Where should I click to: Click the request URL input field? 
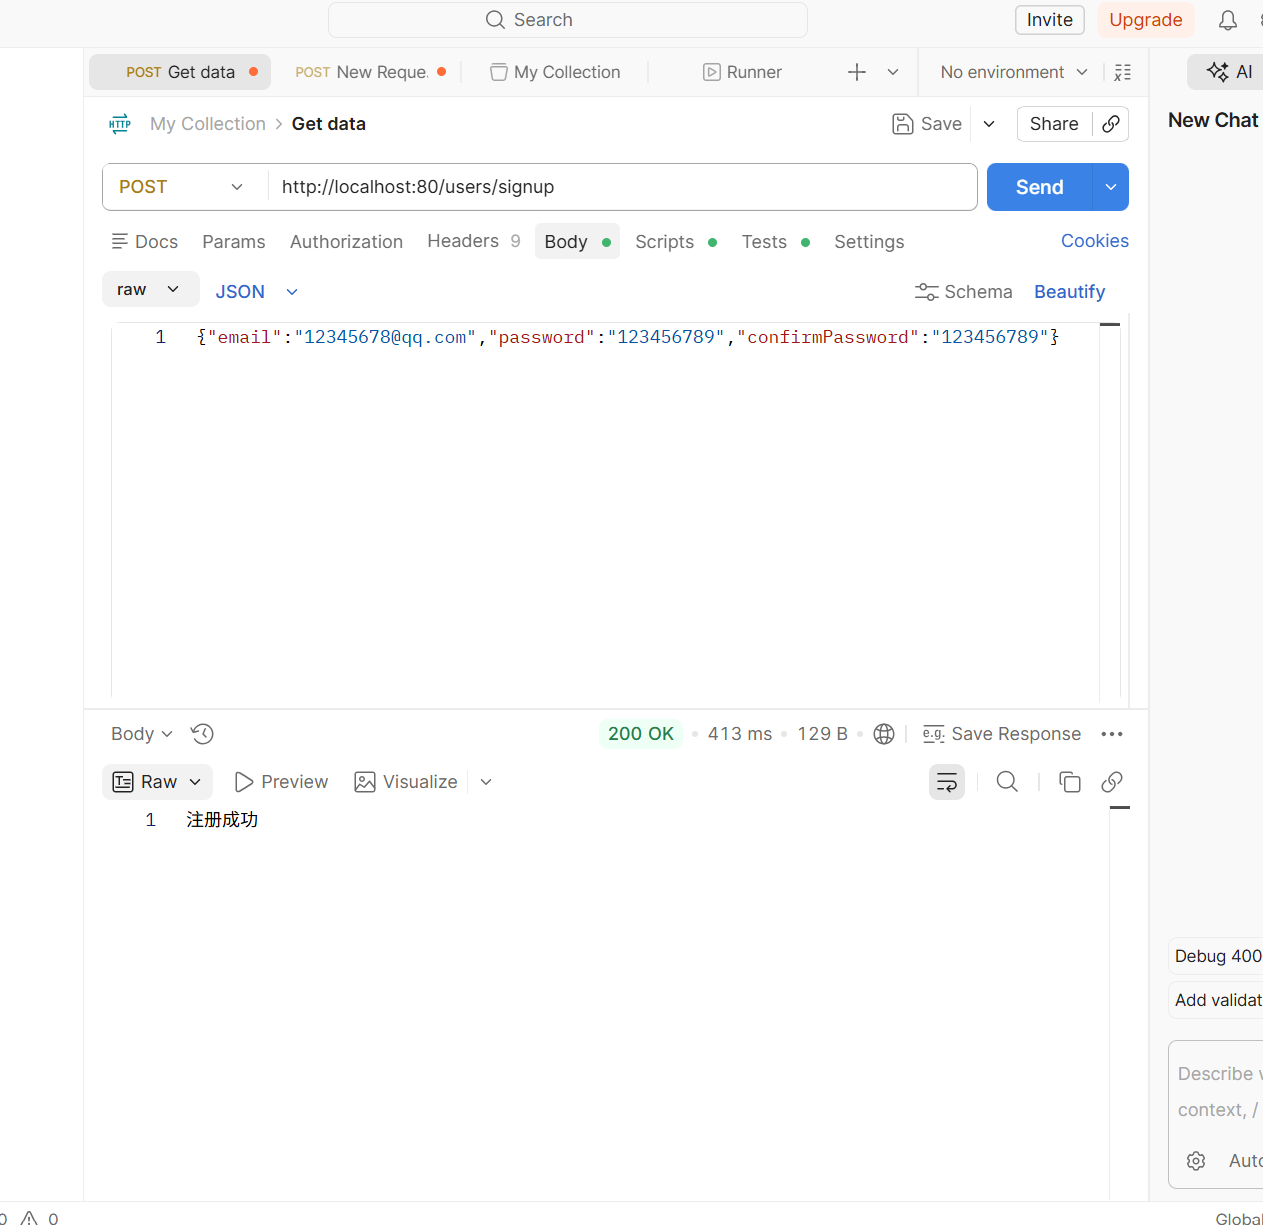(622, 187)
